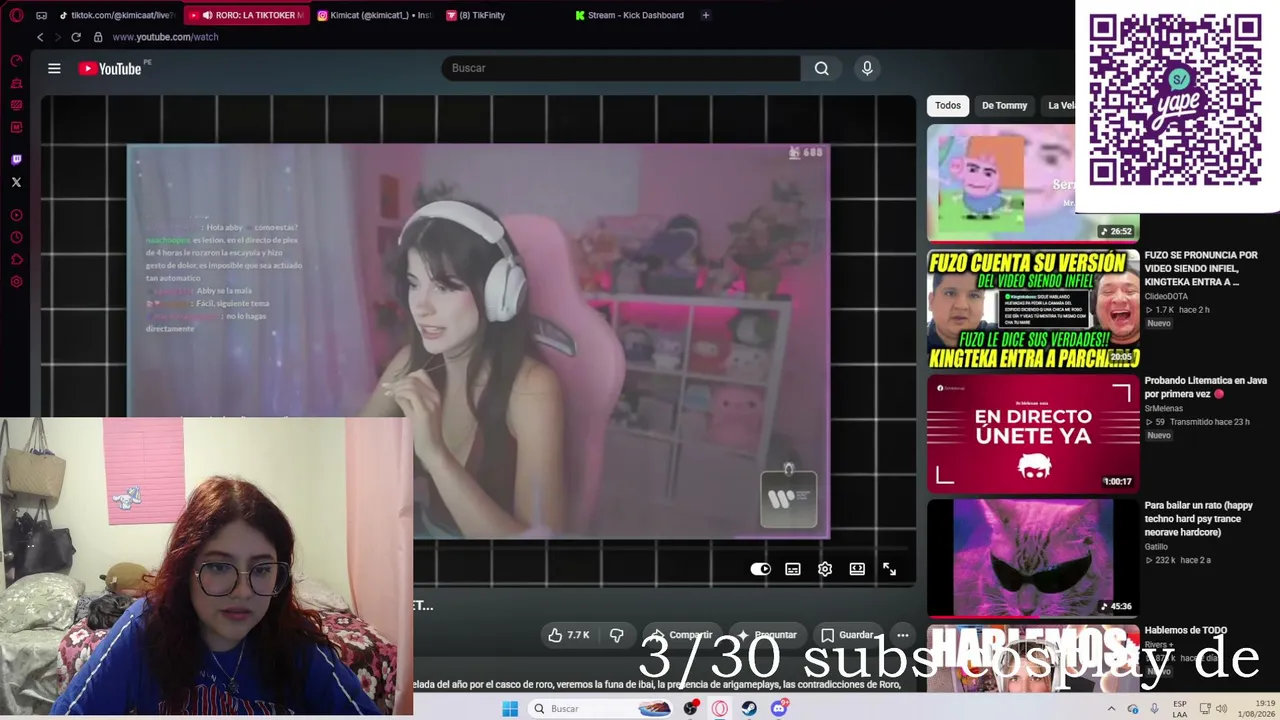Screen dimensions: 1280x720
Task: Switch the player to theater mode
Action: click(857, 569)
